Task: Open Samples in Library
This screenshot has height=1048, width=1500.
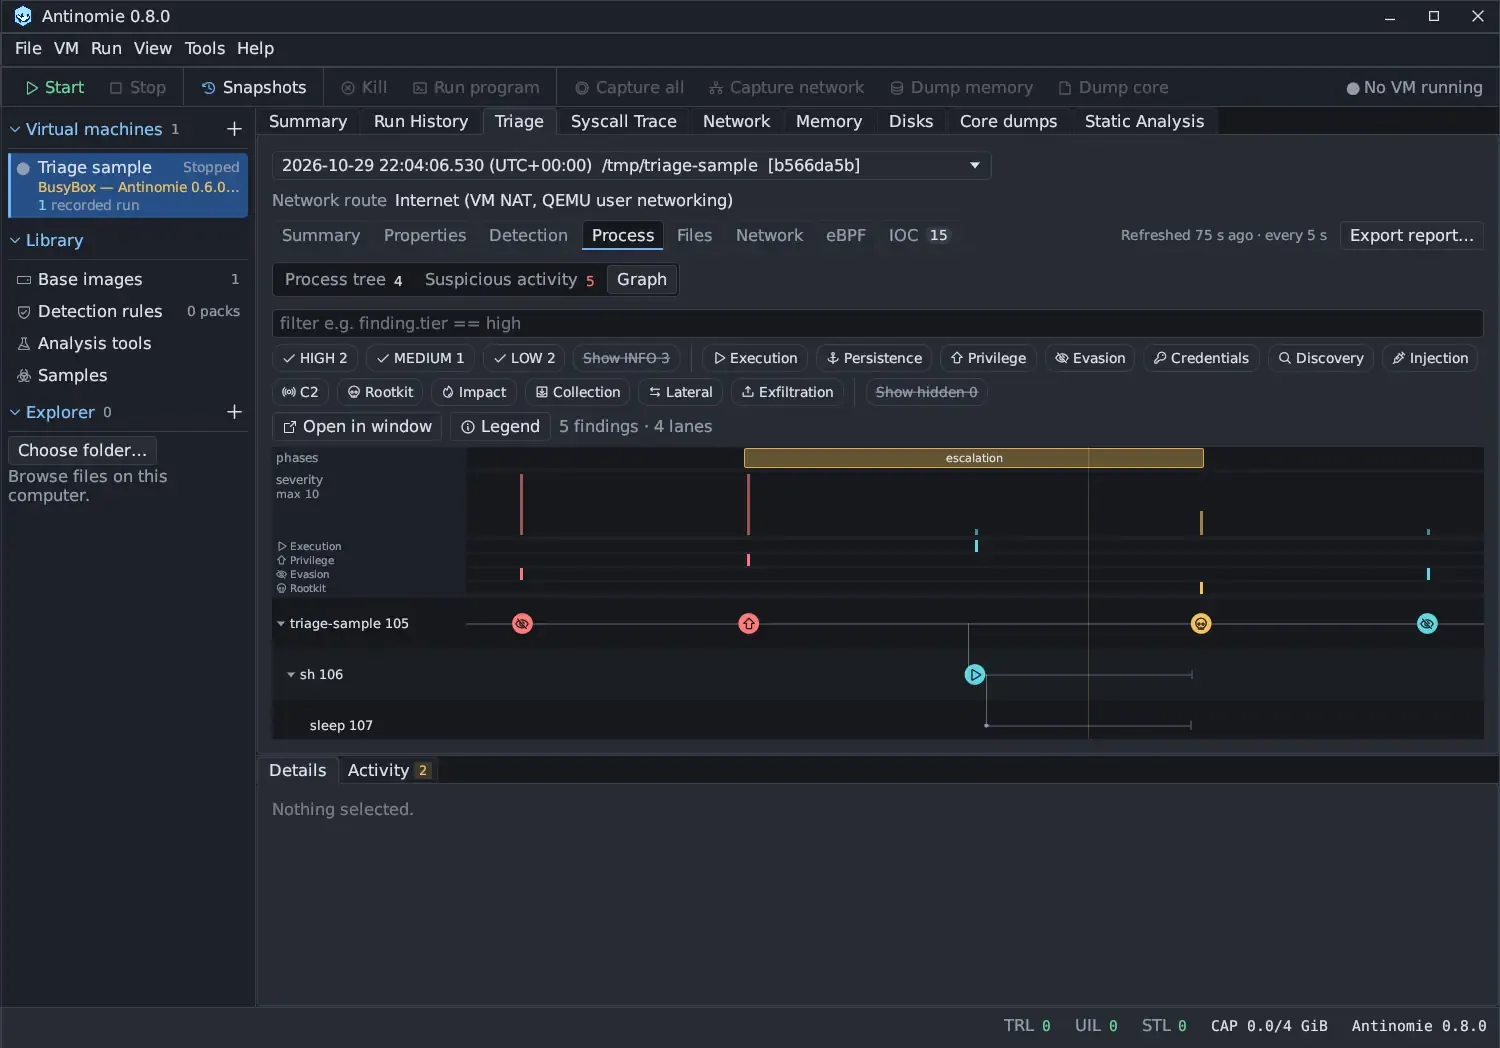Action: tap(128, 375)
